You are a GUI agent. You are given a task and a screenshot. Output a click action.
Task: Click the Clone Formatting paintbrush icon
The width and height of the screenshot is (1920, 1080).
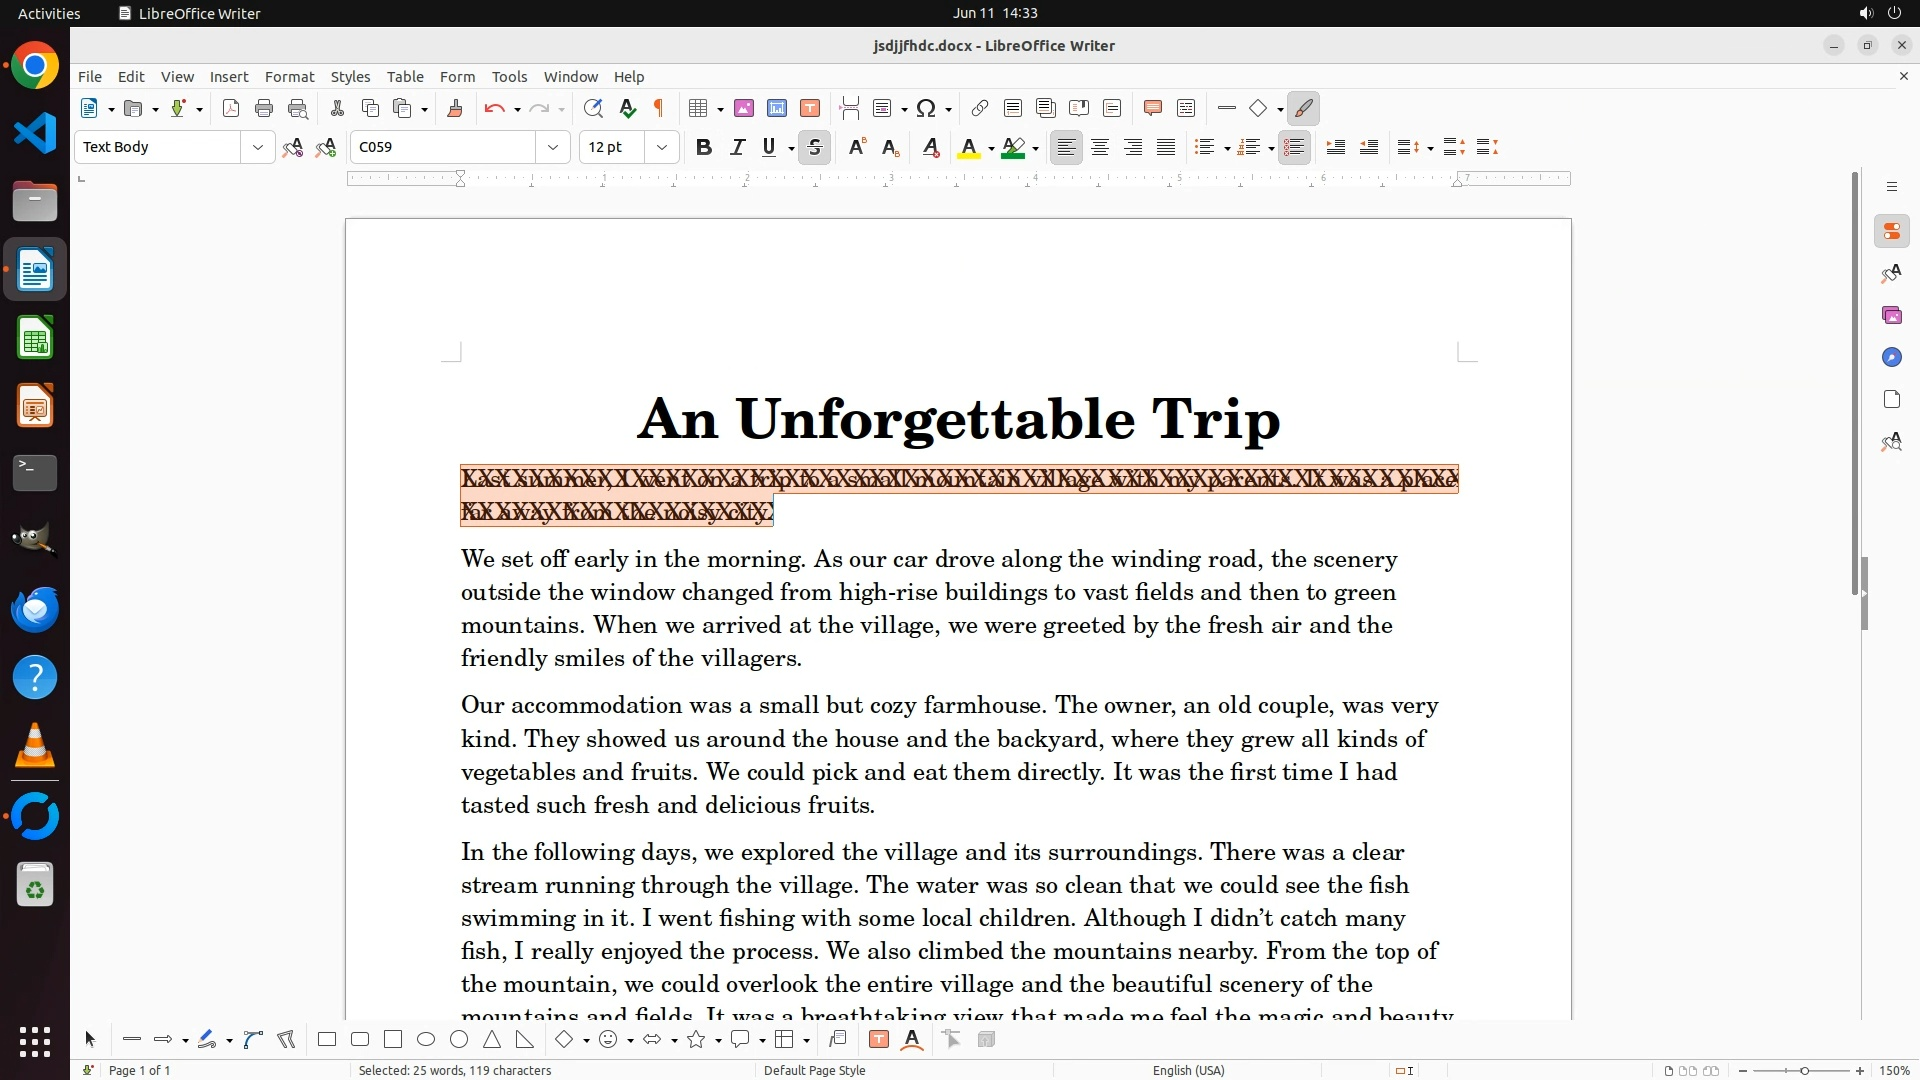click(455, 109)
